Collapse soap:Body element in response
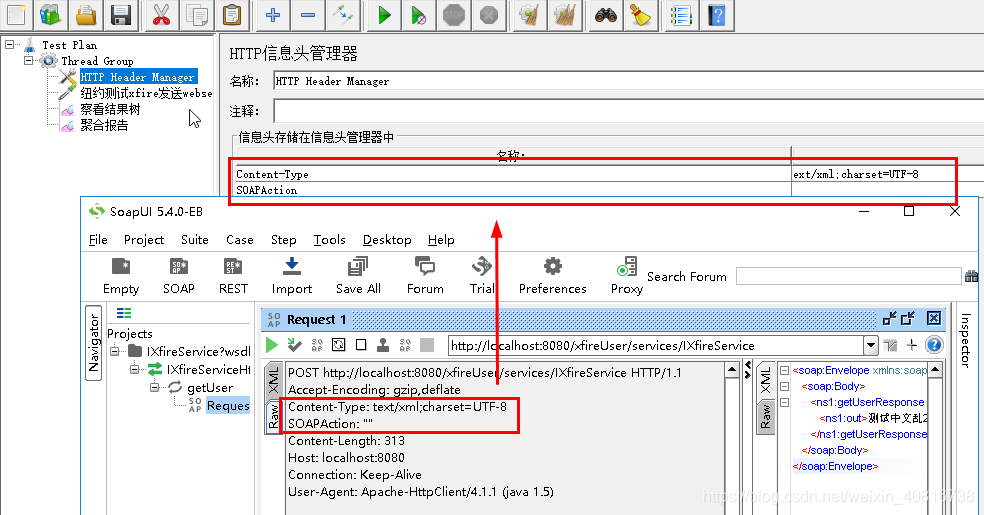Viewport: 984px width, 515px height. [x=784, y=386]
